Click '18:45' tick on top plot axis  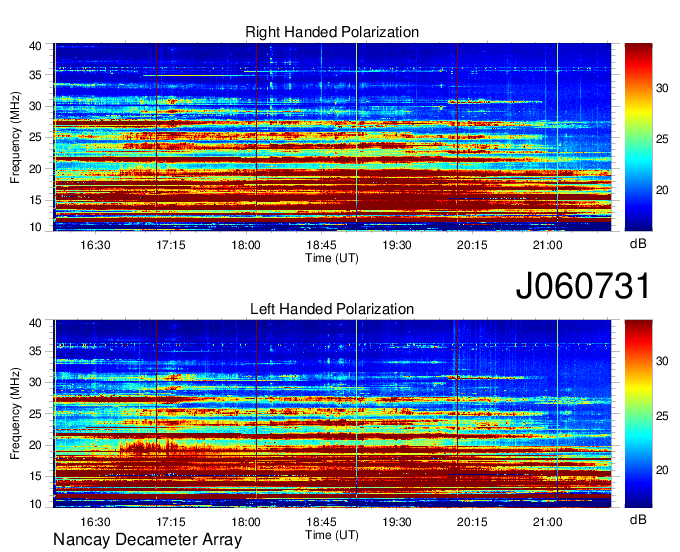tap(321, 245)
